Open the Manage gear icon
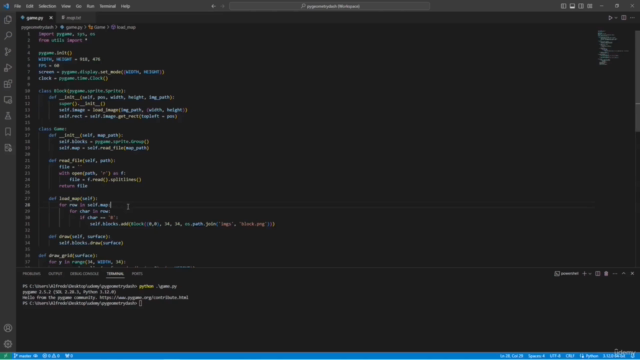Image resolution: width=640 pixels, height=360 pixels. [x=8, y=344]
